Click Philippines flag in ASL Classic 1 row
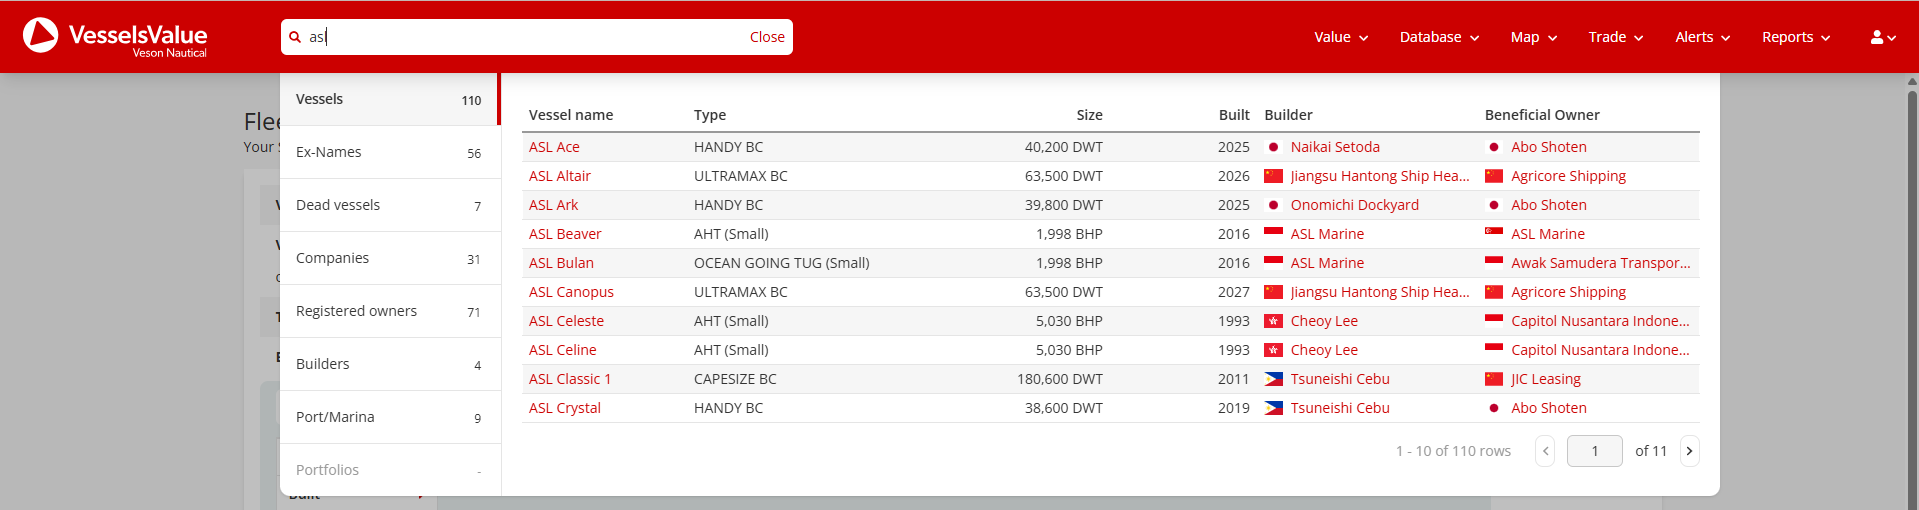 pyautogui.click(x=1273, y=379)
